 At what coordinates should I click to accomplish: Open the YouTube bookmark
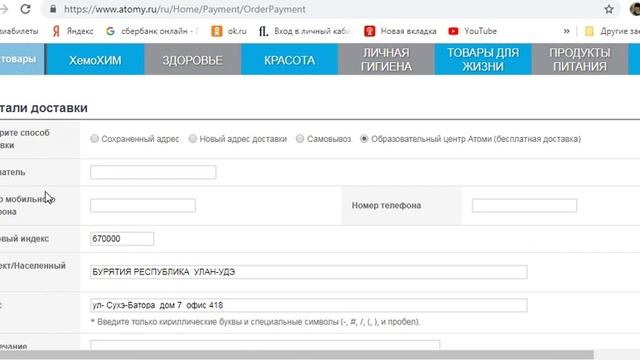[x=473, y=31]
